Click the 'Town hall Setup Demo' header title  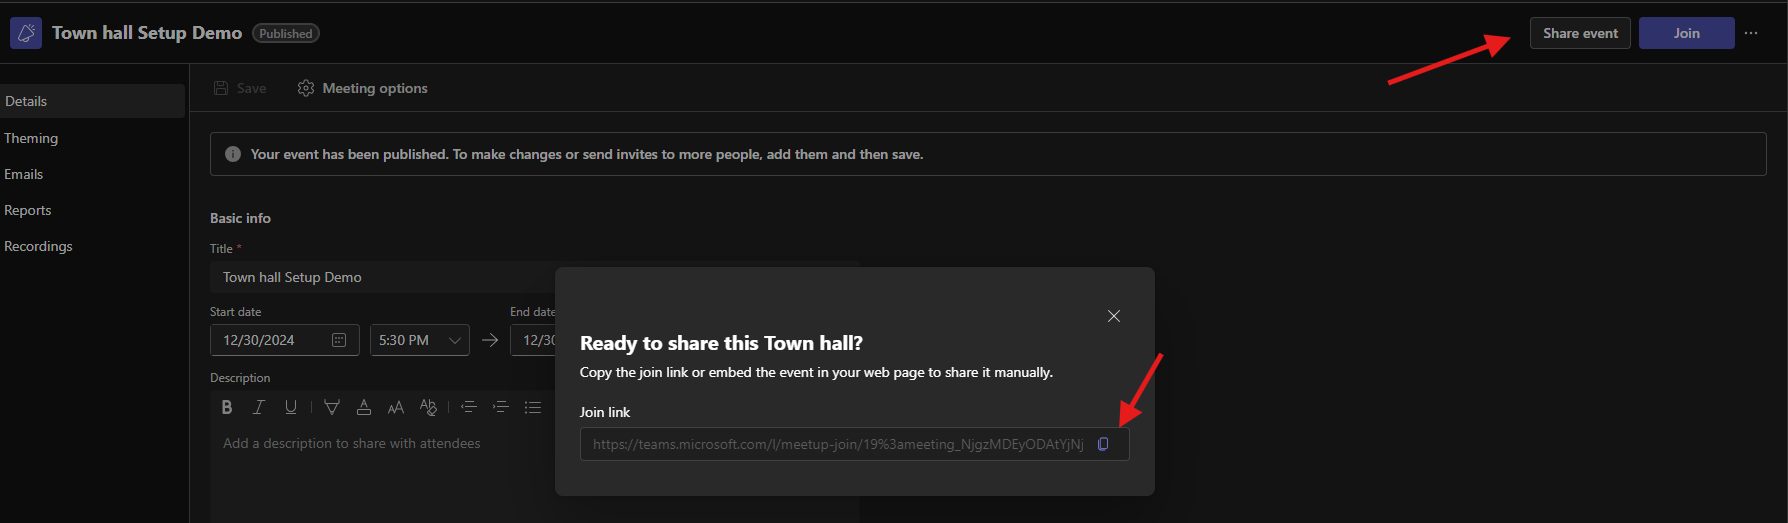coord(147,33)
